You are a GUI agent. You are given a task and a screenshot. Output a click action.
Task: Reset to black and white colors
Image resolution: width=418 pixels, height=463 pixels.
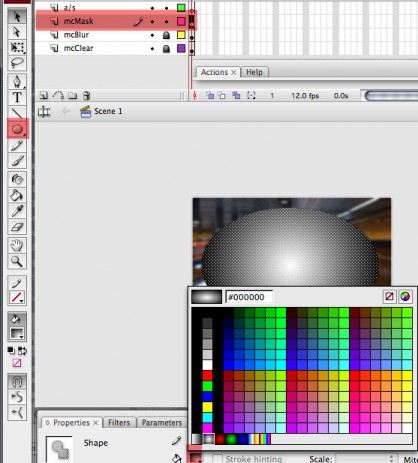tap(11, 351)
